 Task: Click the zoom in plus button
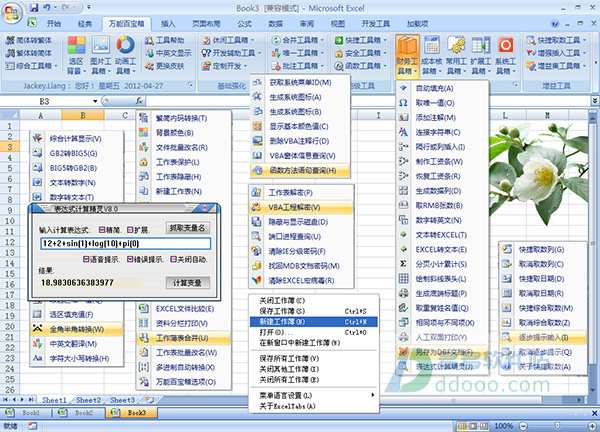pos(592,426)
